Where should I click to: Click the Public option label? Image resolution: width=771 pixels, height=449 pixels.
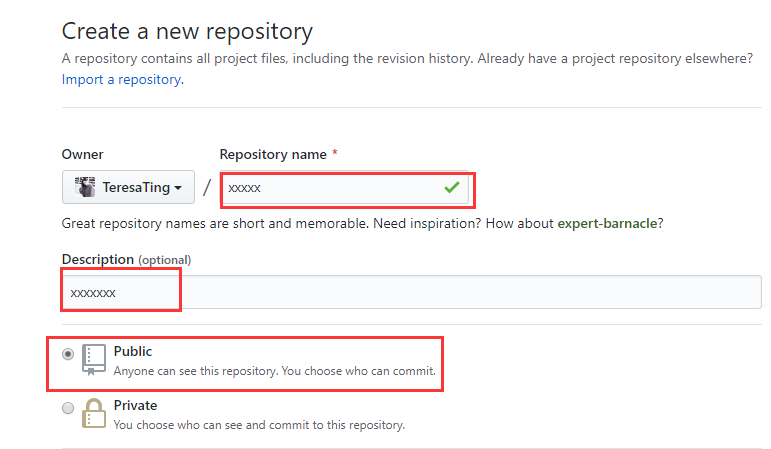click(133, 352)
